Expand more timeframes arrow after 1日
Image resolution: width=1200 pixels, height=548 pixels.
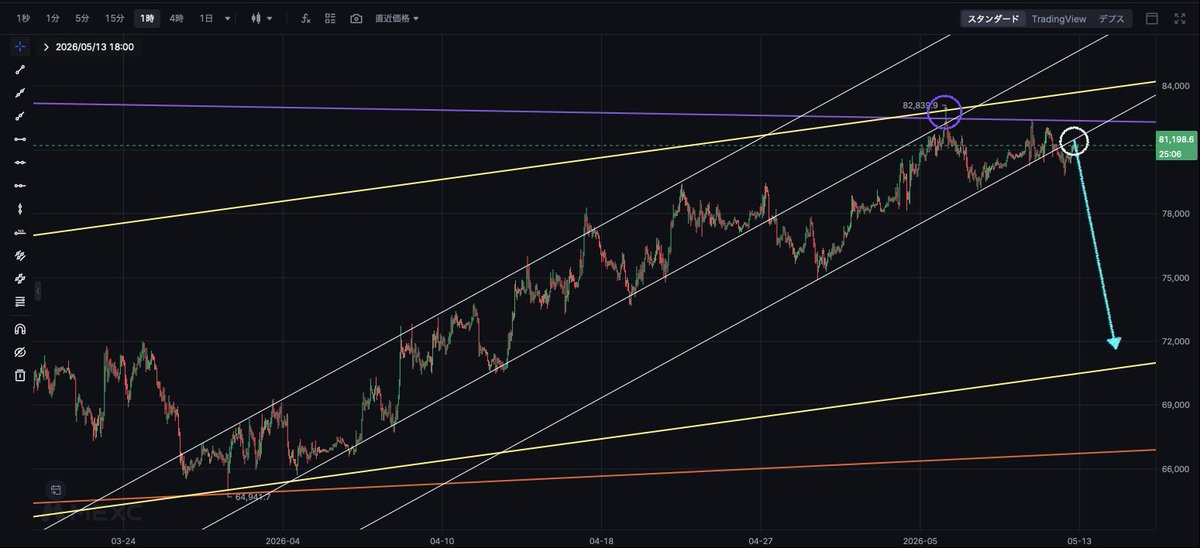coord(228,18)
